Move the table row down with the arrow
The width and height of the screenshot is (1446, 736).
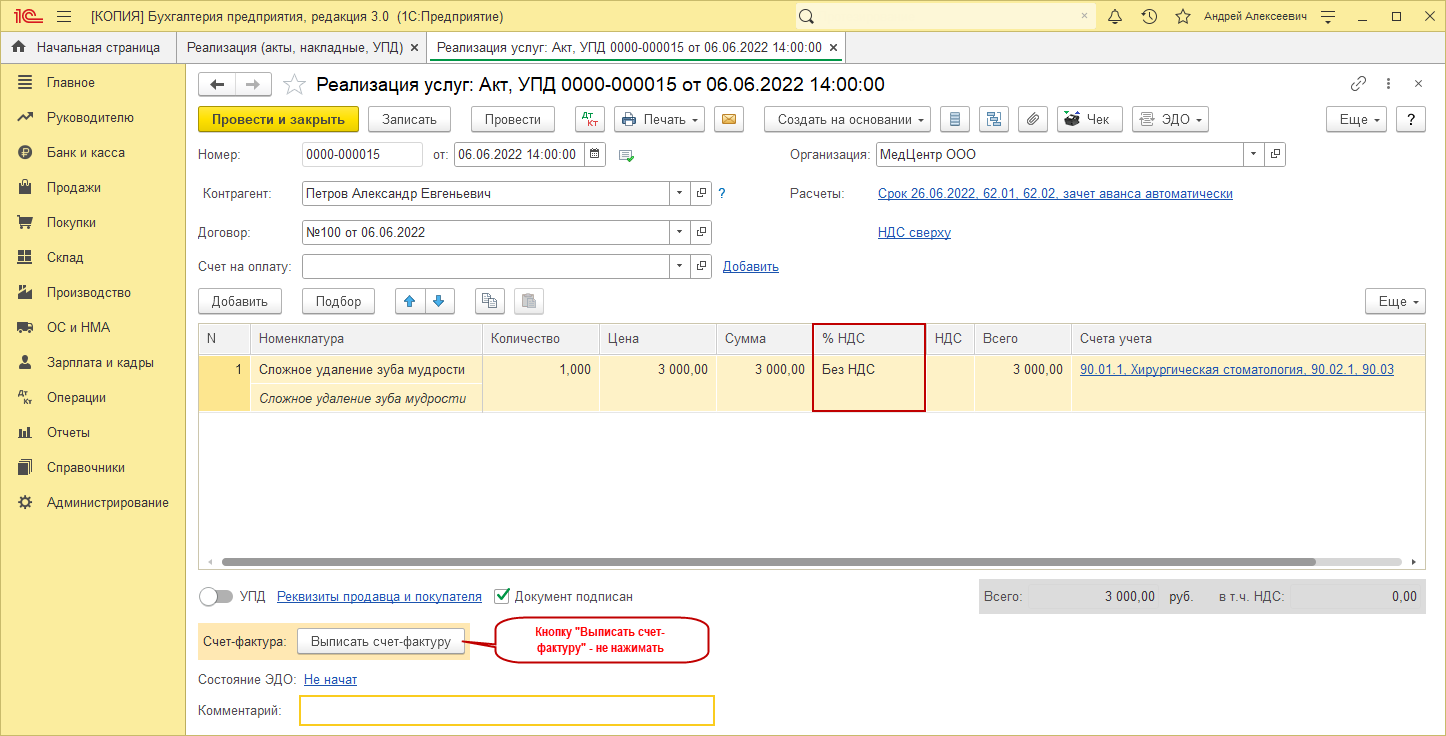coord(441,301)
